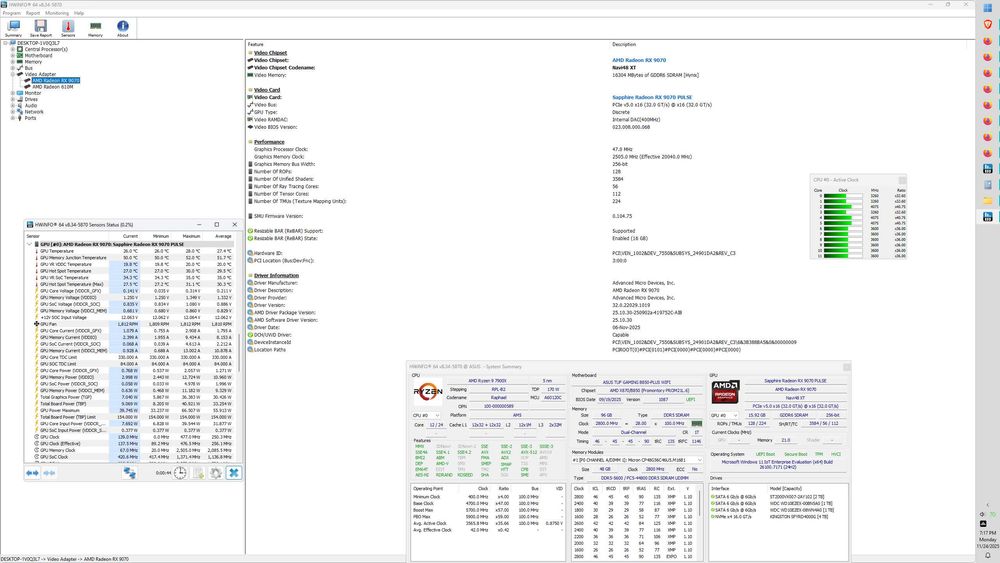Image resolution: width=1000 pixels, height=563 pixels.
Task: Expand the Motherboard tree node
Action: (x=12, y=55)
